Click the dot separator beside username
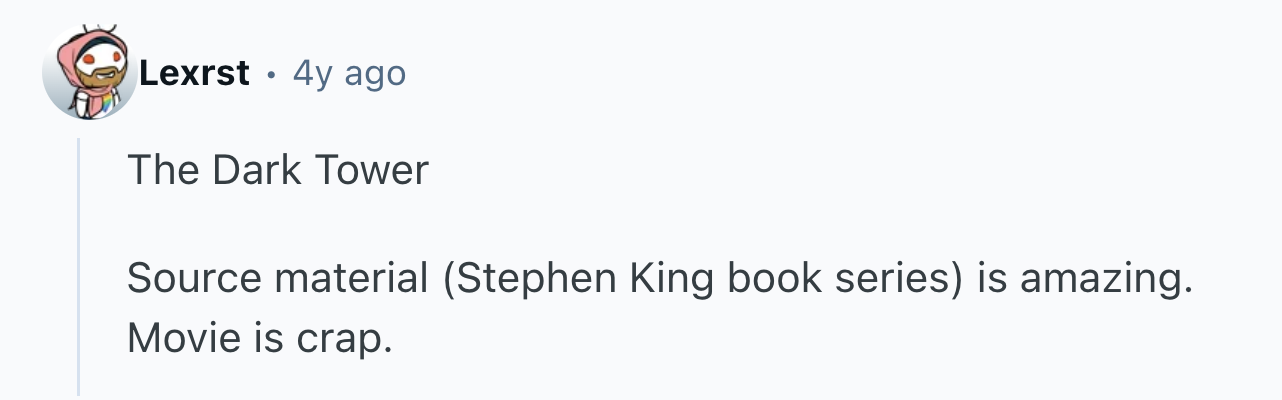Screen dimensions: 1282x400 pyautogui.click(x=270, y=73)
